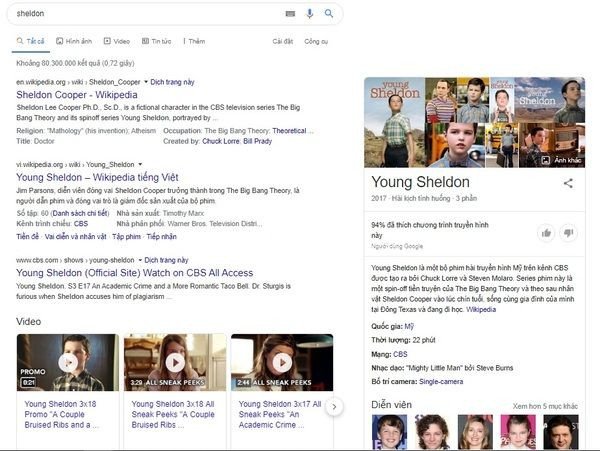Click Dịch trang này beside Sheldon_Cooper
The height and width of the screenshot is (451, 600).
pyautogui.click(x=172, y=82)
